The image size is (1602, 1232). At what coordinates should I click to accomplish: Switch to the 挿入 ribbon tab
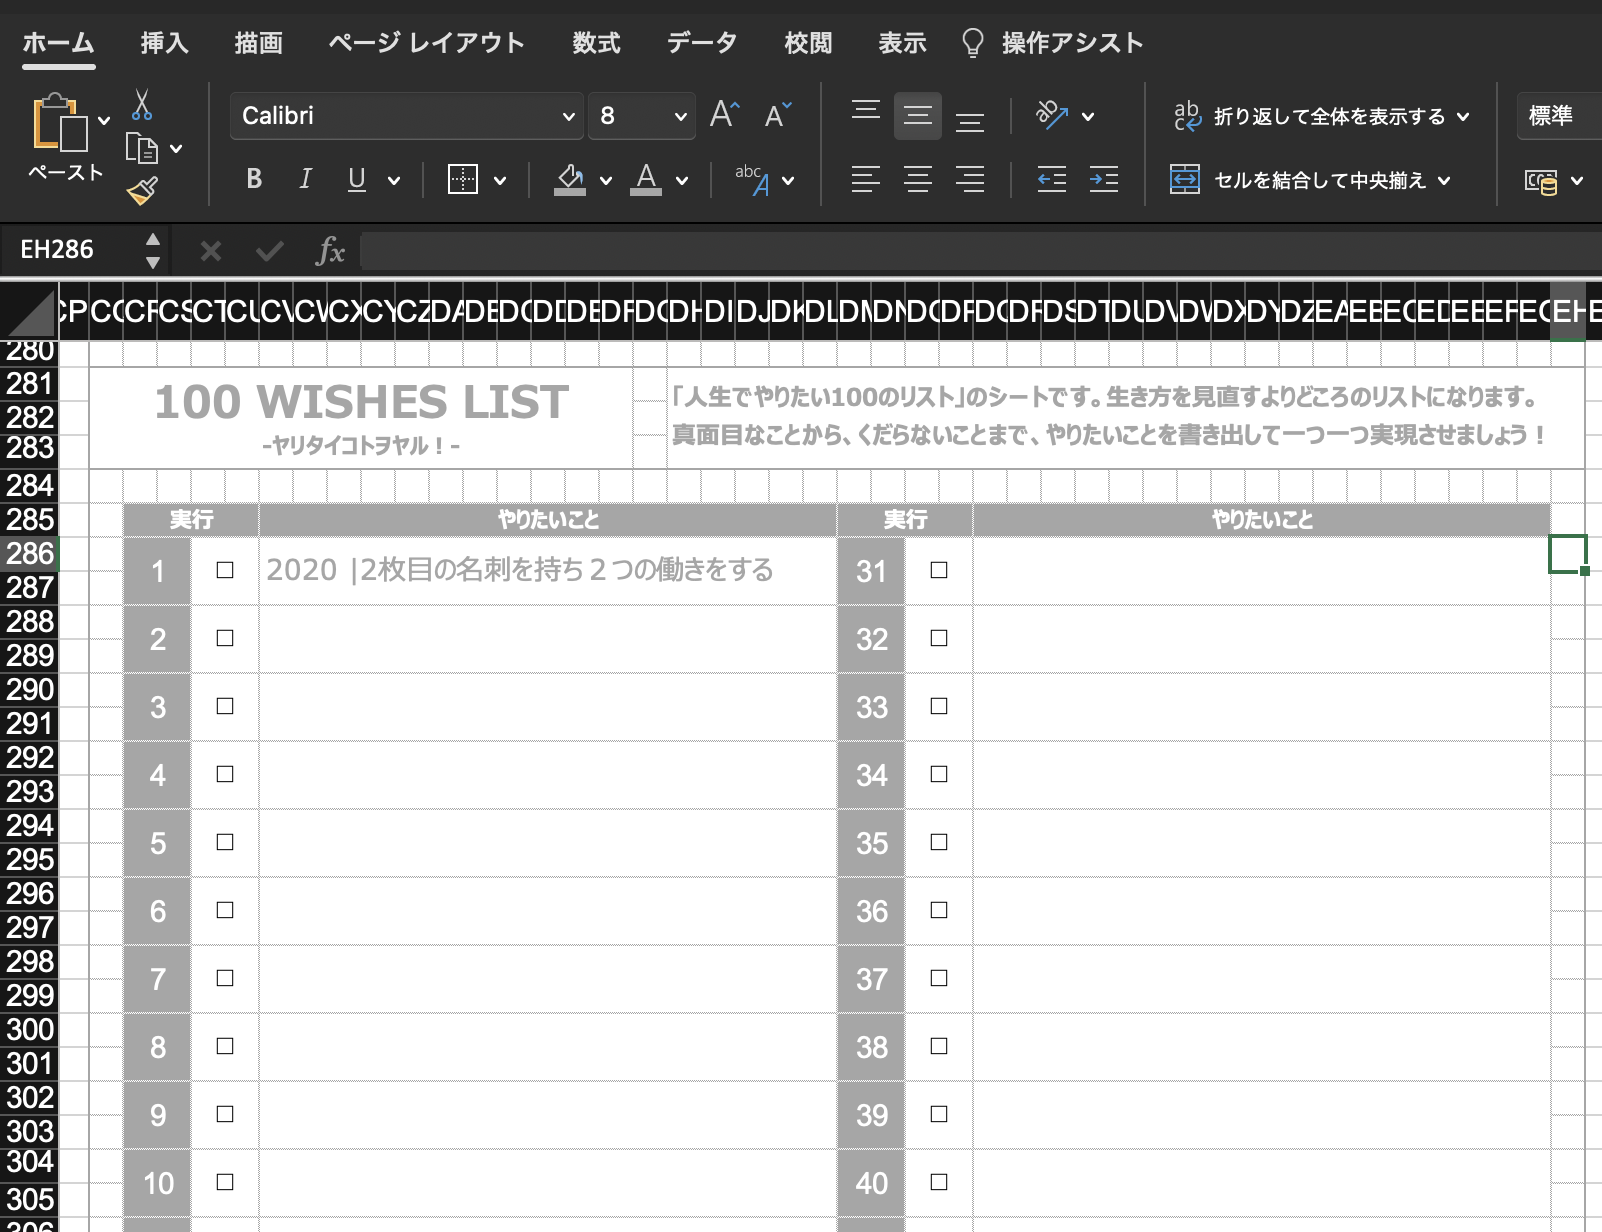[x=164, y=43]
